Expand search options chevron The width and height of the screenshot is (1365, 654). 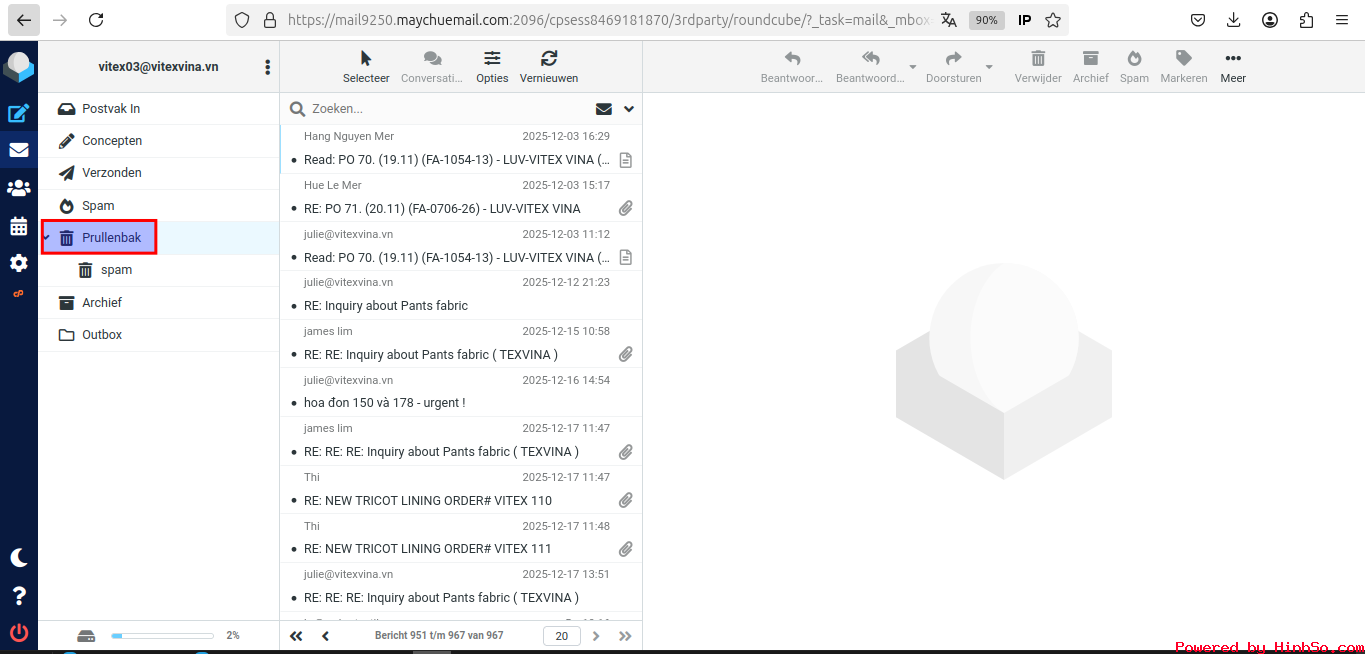click(x=629, y=109)
